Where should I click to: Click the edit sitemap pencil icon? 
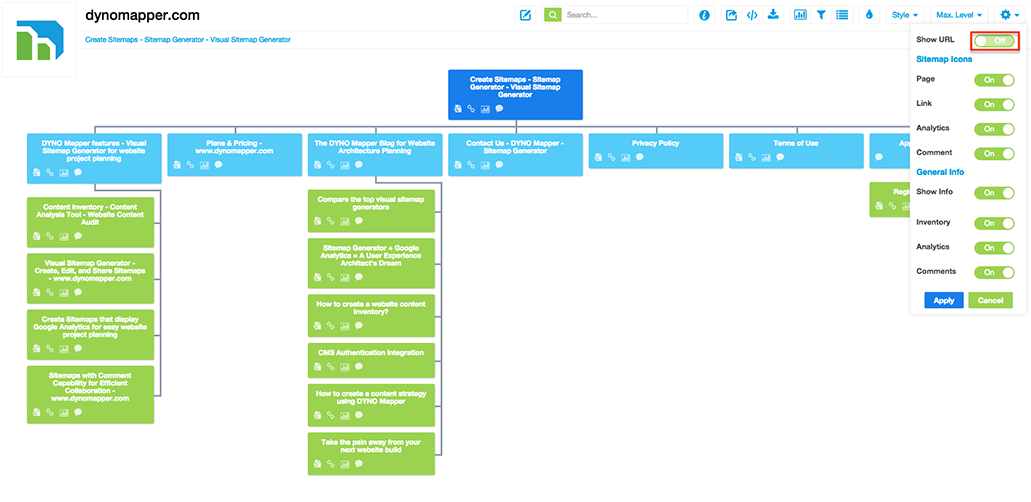pos(525,14)
